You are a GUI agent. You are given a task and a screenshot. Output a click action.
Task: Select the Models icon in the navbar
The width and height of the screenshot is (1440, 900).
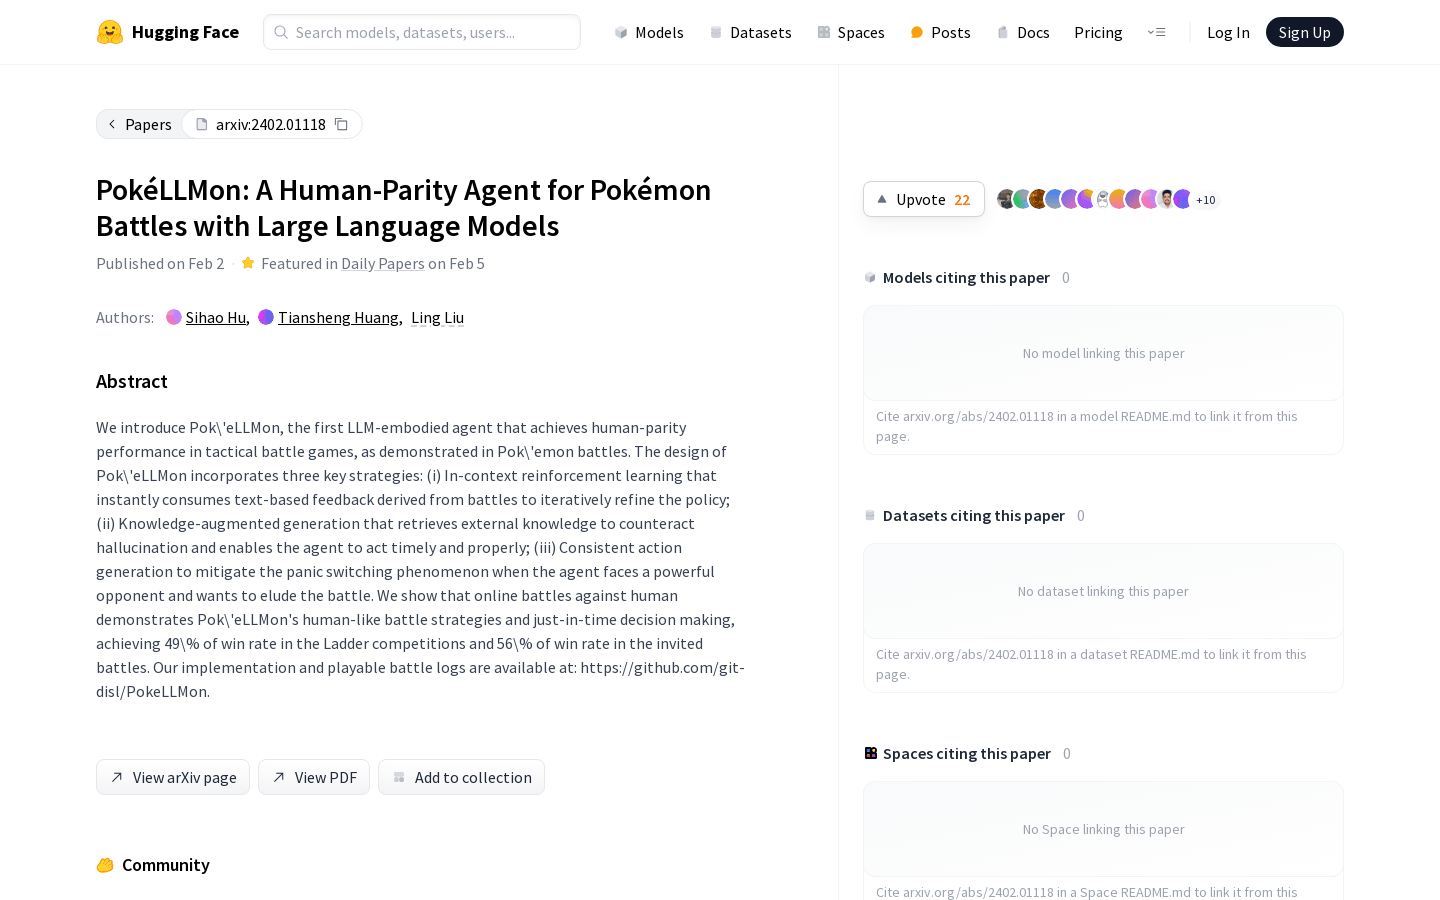coord(621,32)
